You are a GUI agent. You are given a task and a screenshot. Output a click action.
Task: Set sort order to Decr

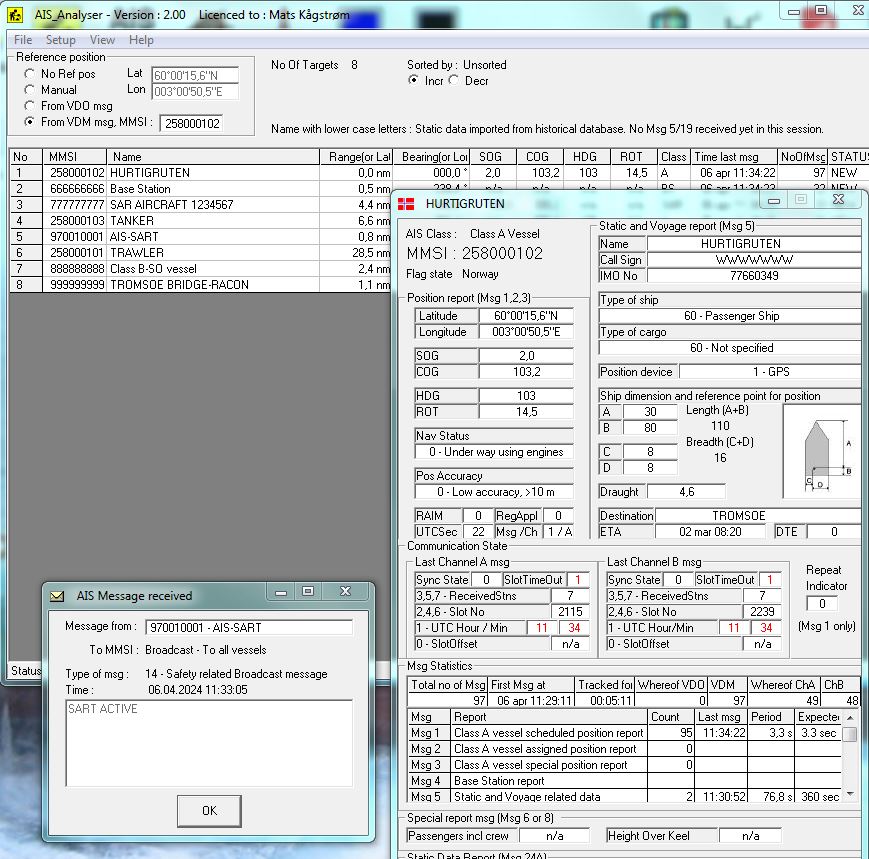click(455, 81)
